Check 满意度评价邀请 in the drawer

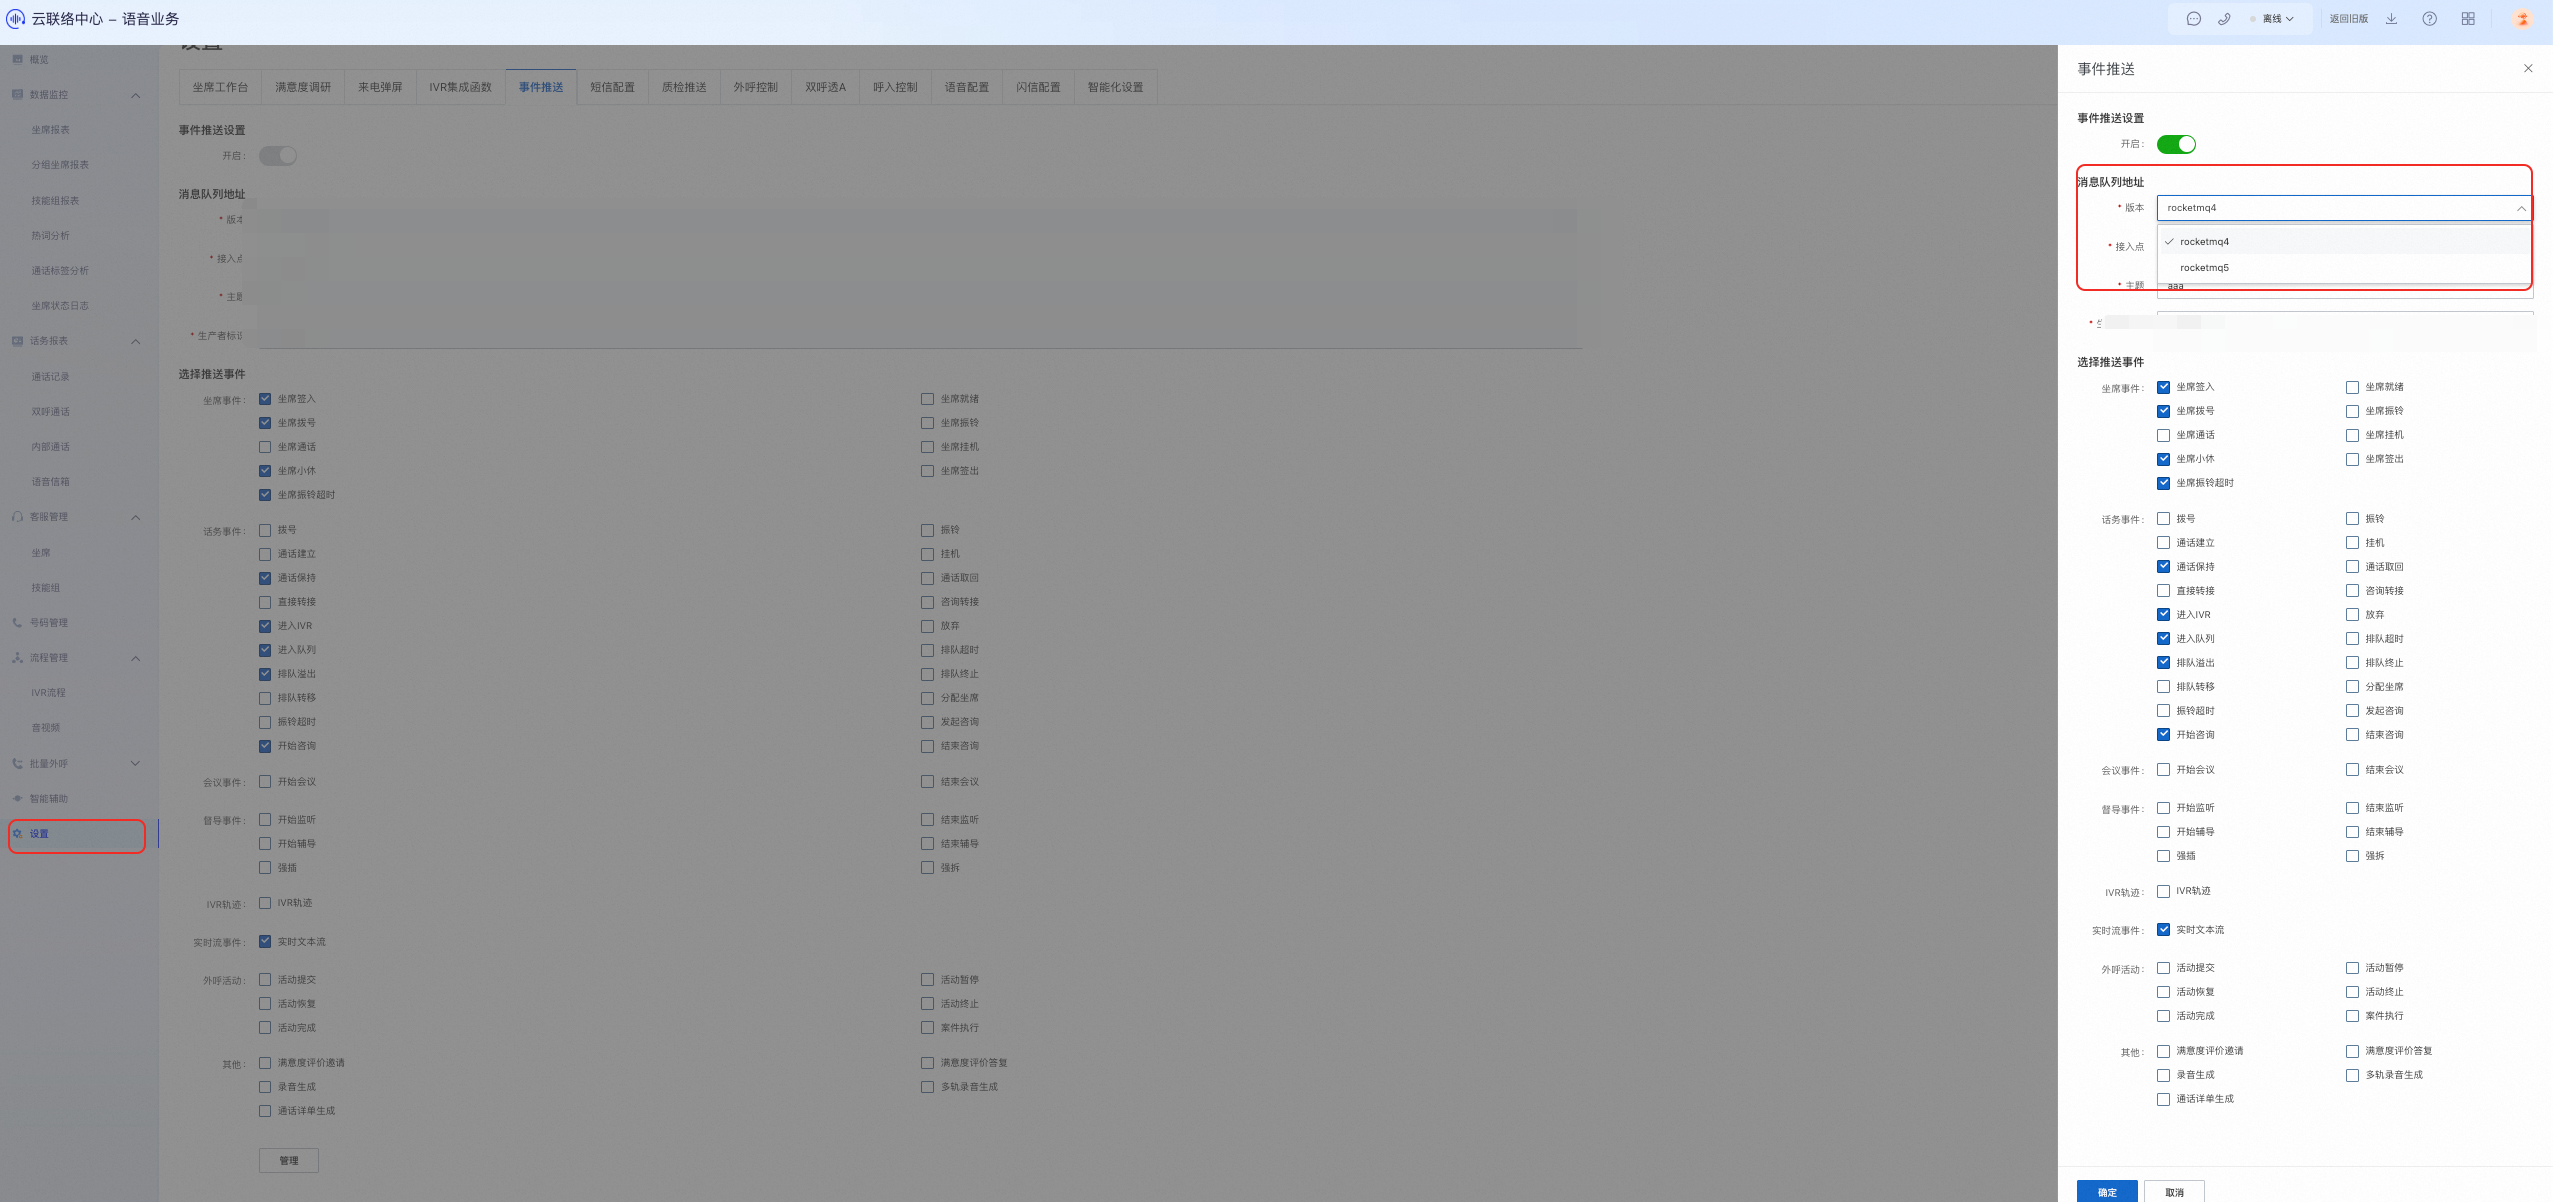2163,1051
